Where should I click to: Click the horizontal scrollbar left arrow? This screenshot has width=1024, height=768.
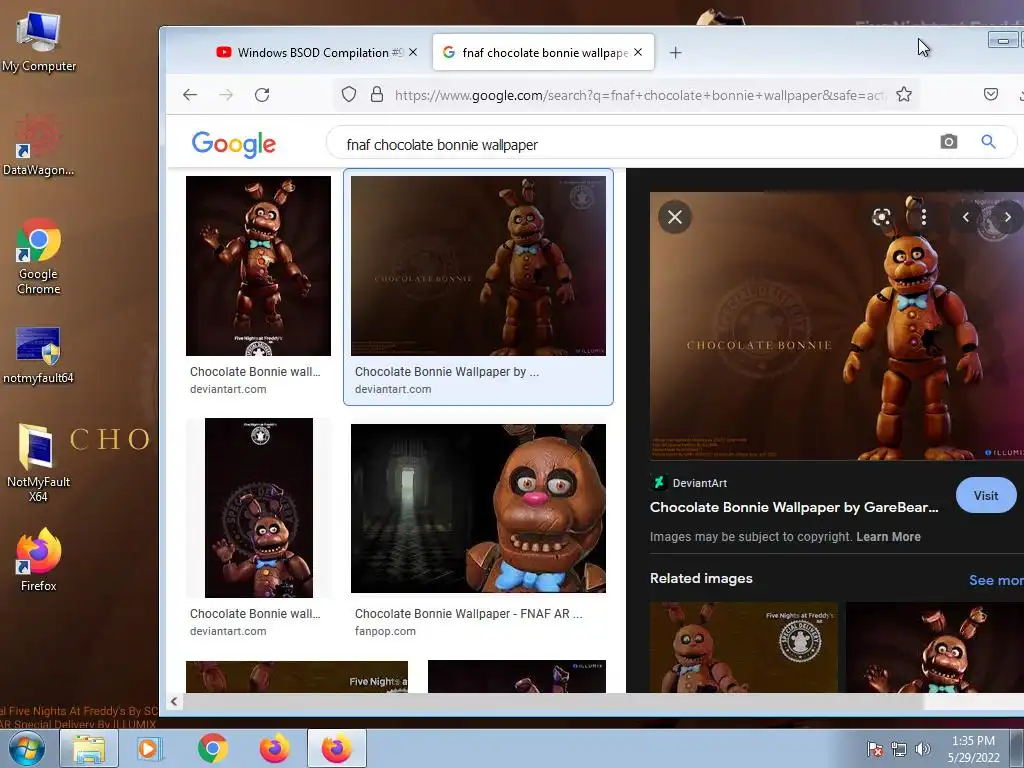point(174,701)
